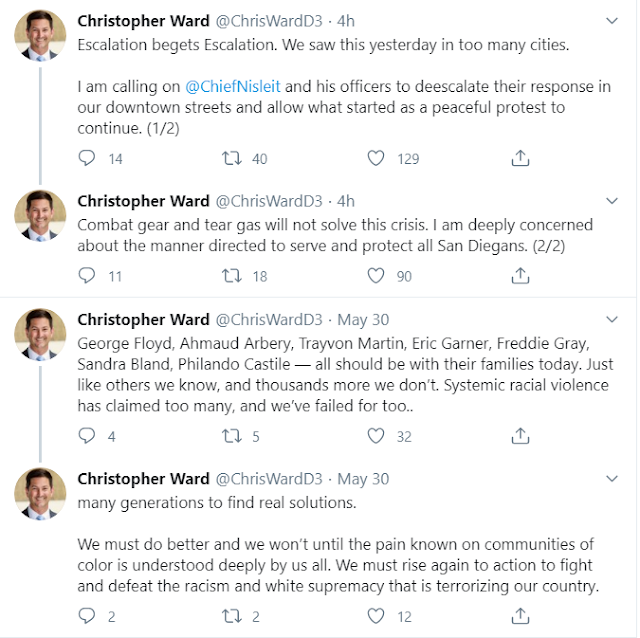The width and height of the screenshot is (640, 638).
Task: Retweet the tweet with 18 retweets
Action: click(x=231, y=276)
